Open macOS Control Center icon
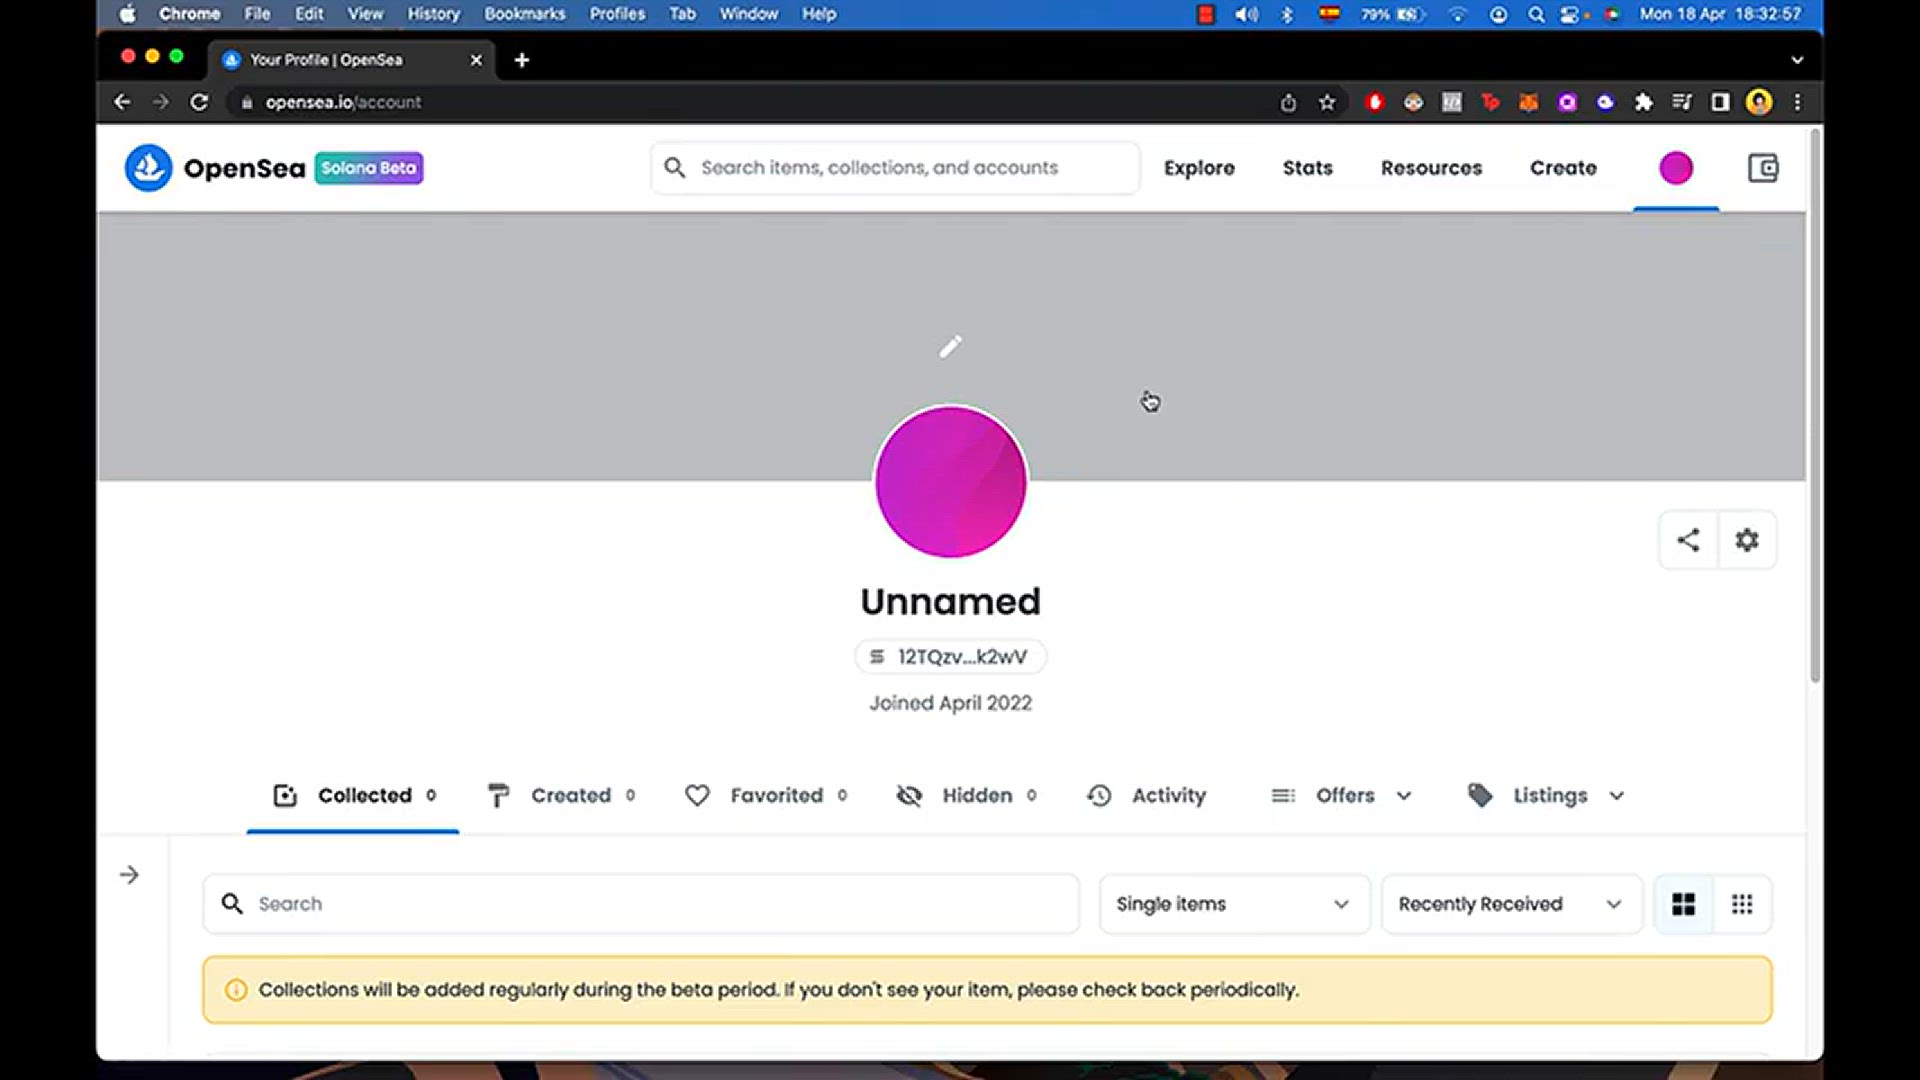The width and height of the screenshot is (1920, 1080). tap(1570, 14)
